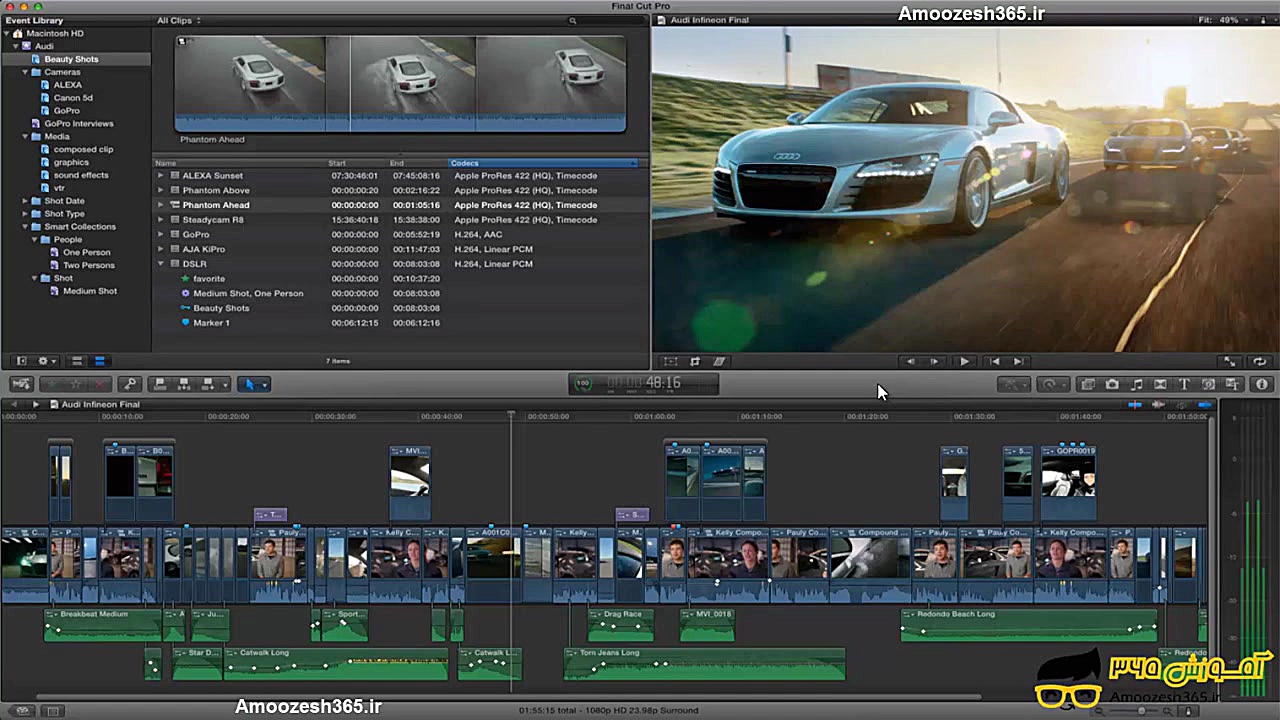
Task: Collapse the Cameras folder
Action: (x=24, y=72)
